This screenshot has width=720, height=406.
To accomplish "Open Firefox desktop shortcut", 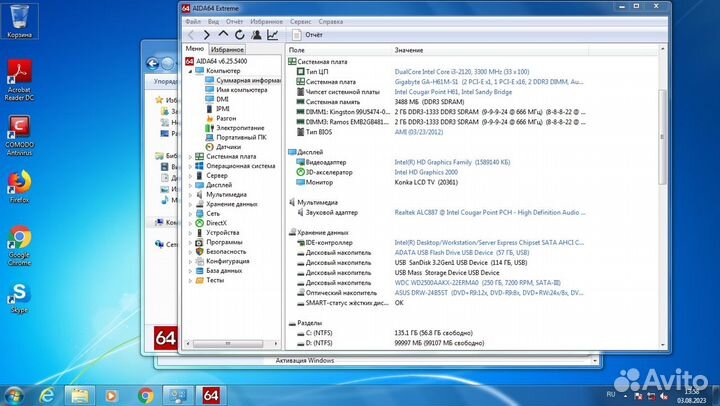I will pyautogui.click(x=19, y=186).
